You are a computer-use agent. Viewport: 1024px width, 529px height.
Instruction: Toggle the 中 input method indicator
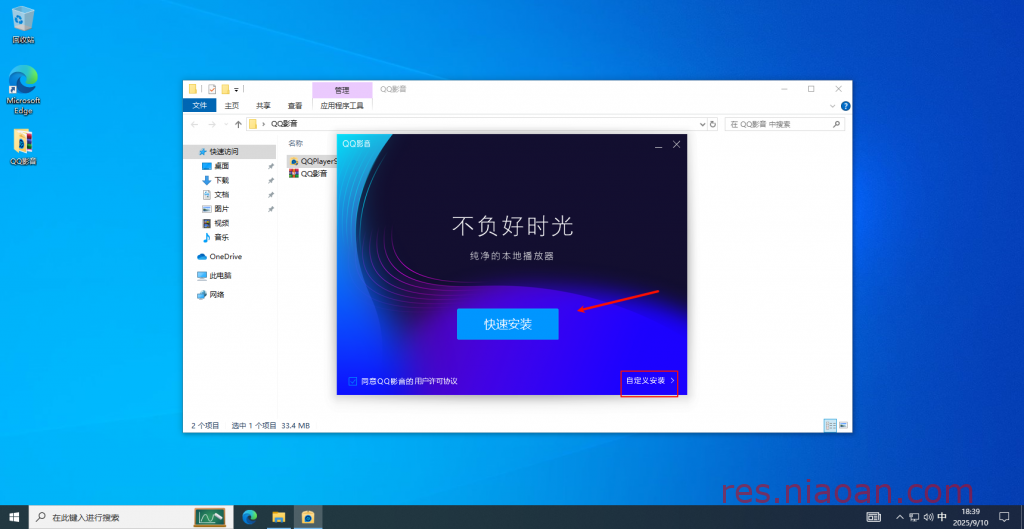[x=942, y=517]
